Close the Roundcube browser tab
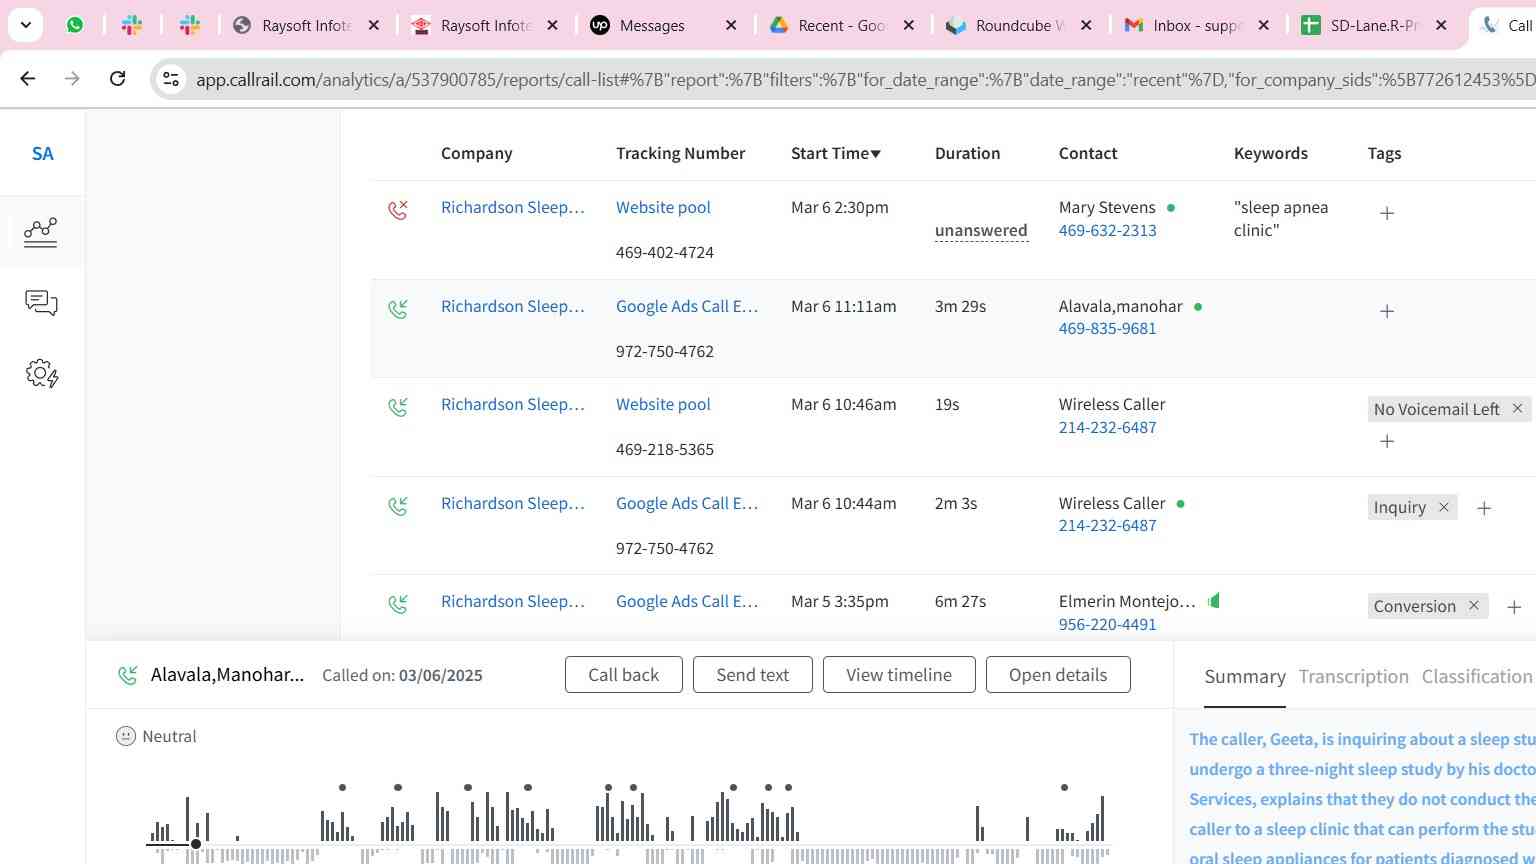 [1086, 25]
